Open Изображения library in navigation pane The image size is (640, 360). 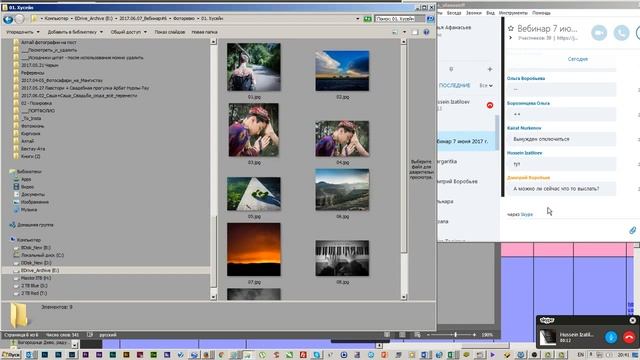coord(34,202)
